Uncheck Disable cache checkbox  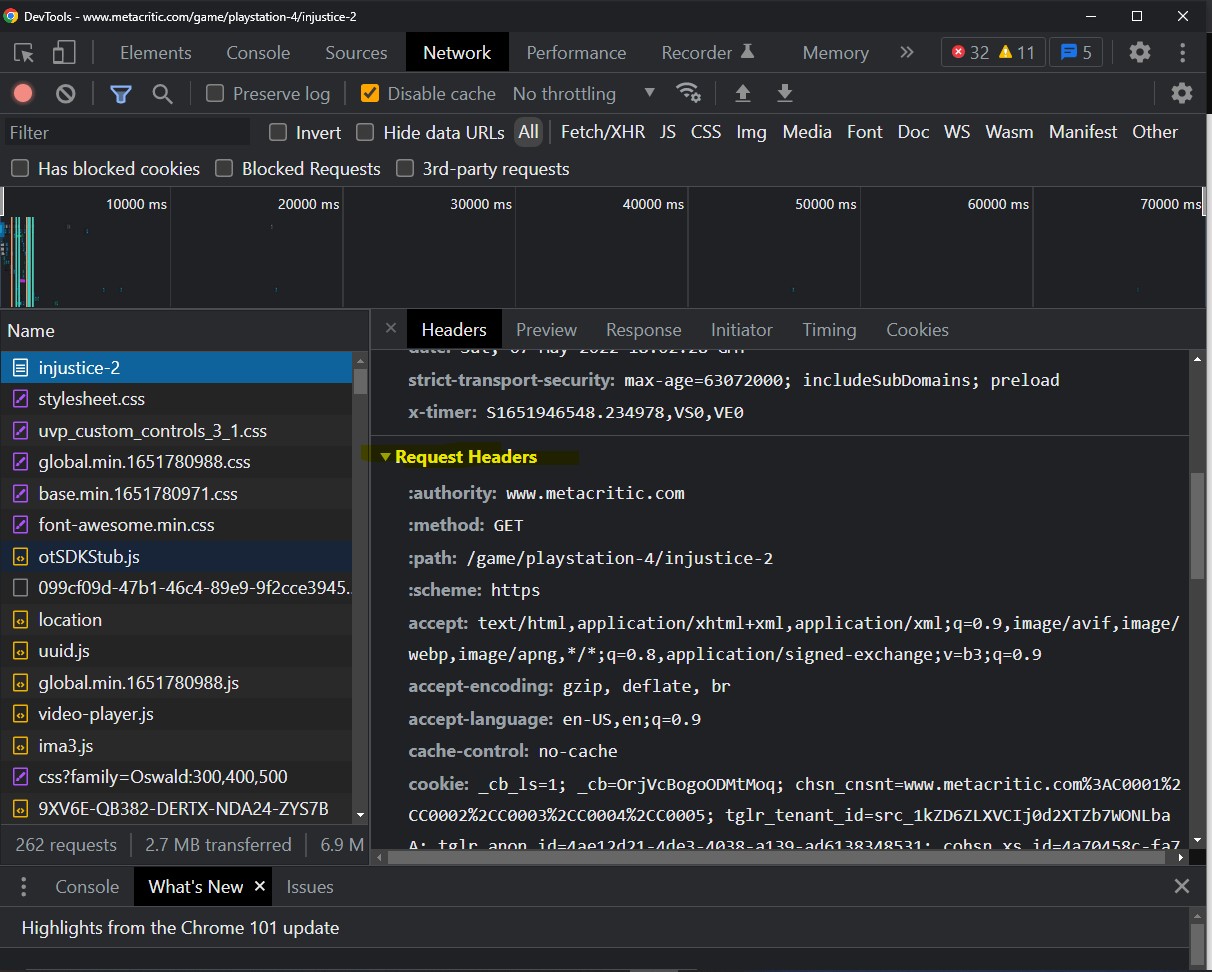370,93
